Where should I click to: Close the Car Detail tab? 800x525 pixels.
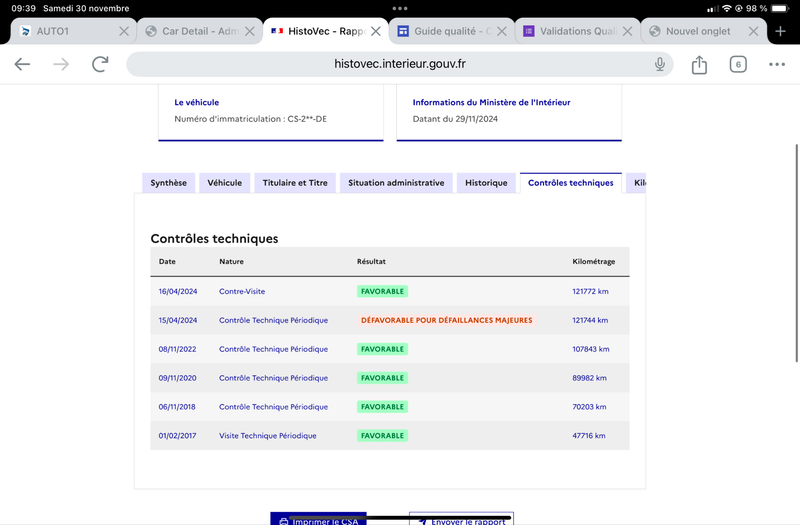tap(249, 32)
